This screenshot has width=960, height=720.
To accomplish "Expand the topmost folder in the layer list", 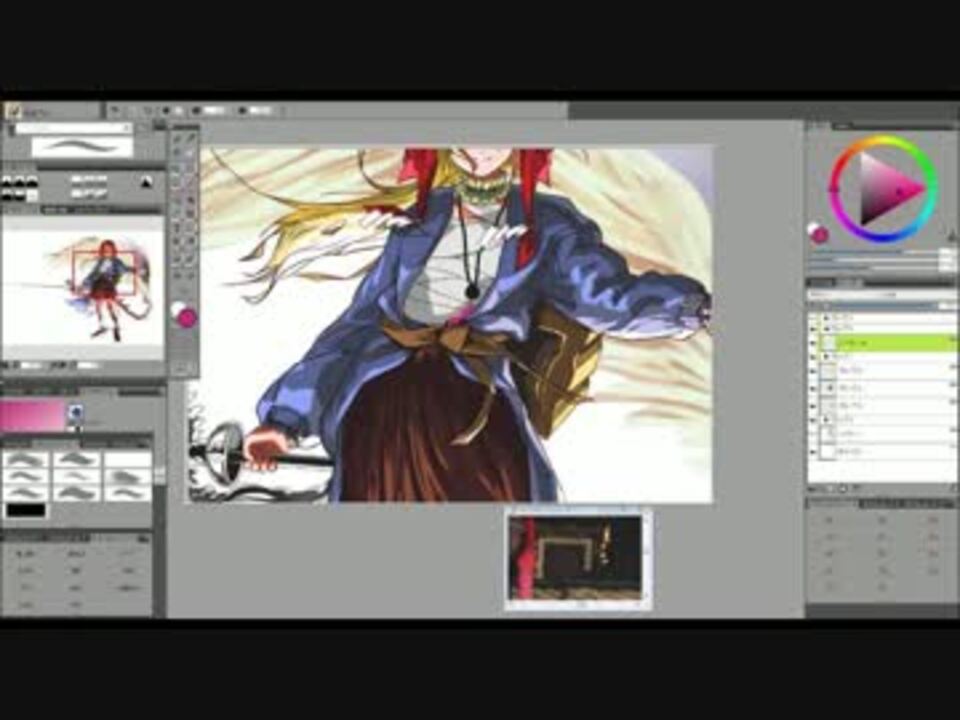I will tap(826, 318).
